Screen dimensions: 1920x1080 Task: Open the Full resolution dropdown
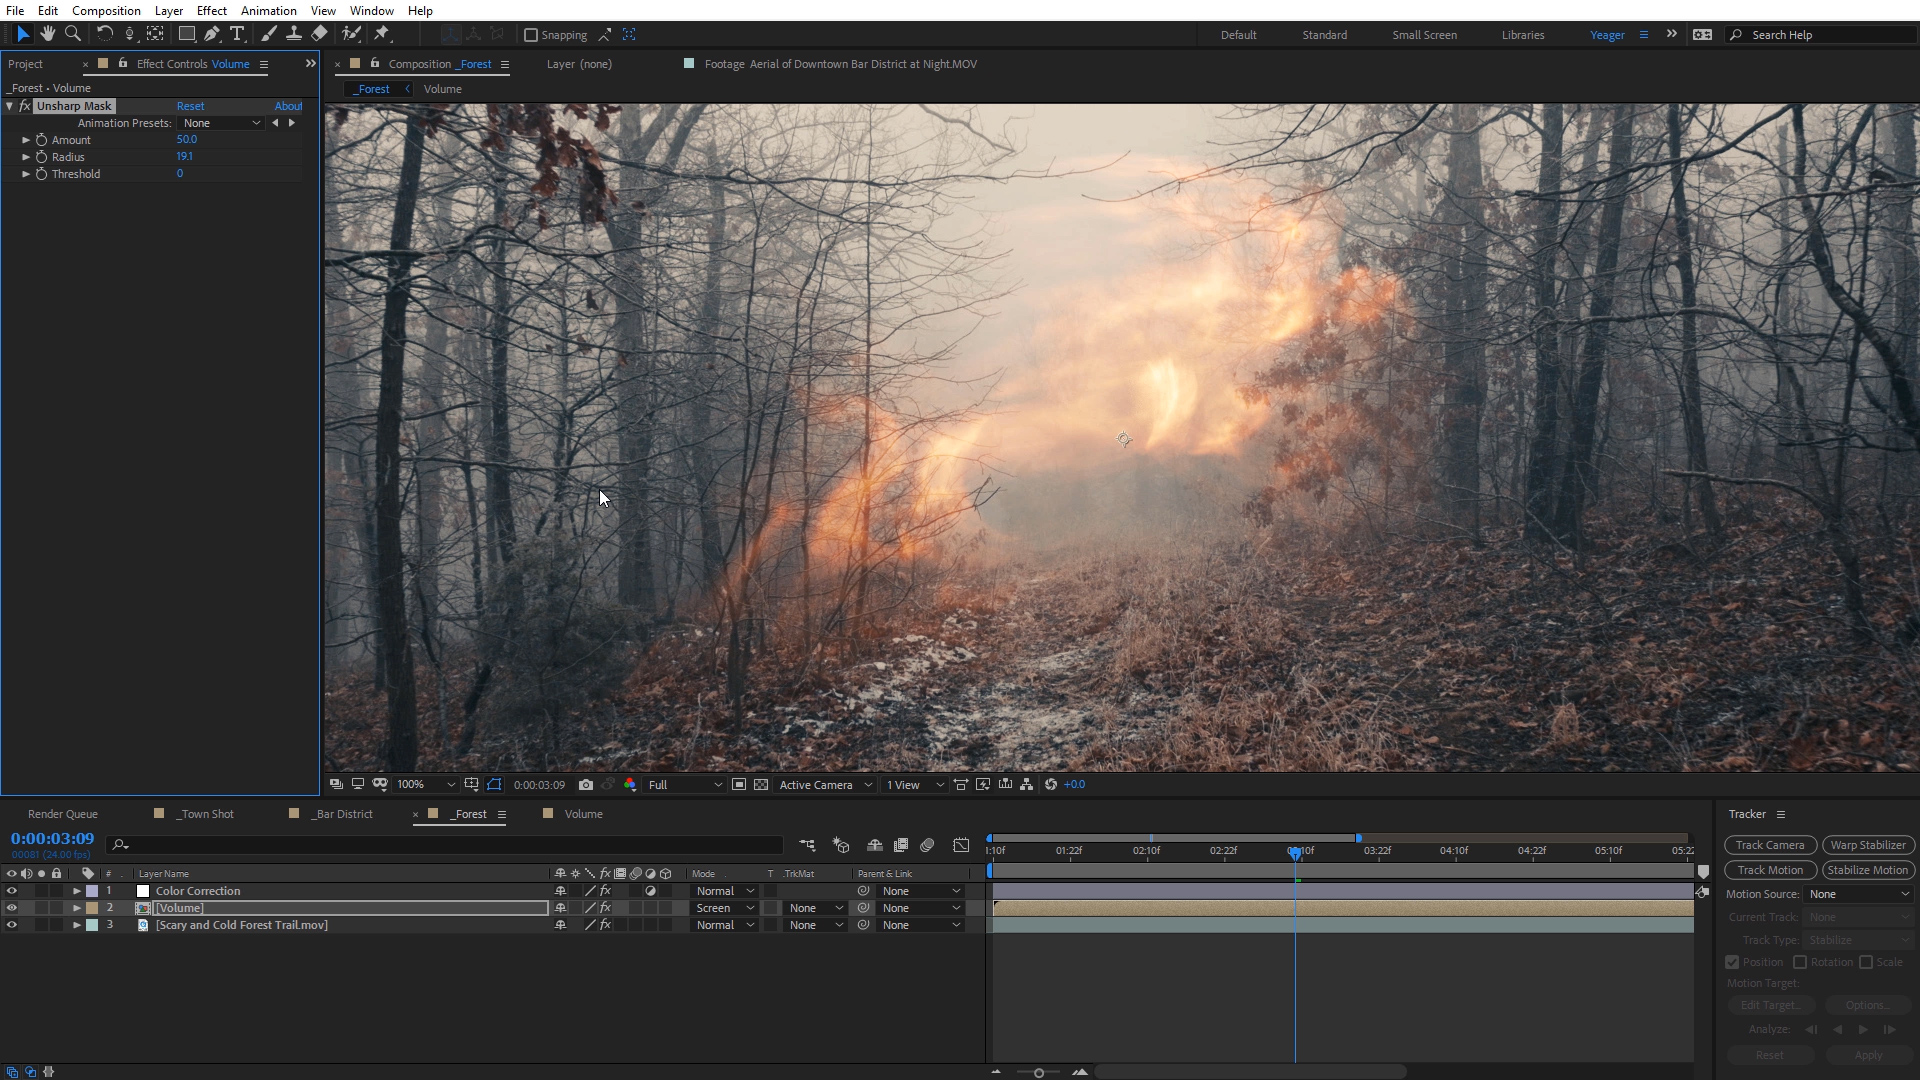[685, 785]
